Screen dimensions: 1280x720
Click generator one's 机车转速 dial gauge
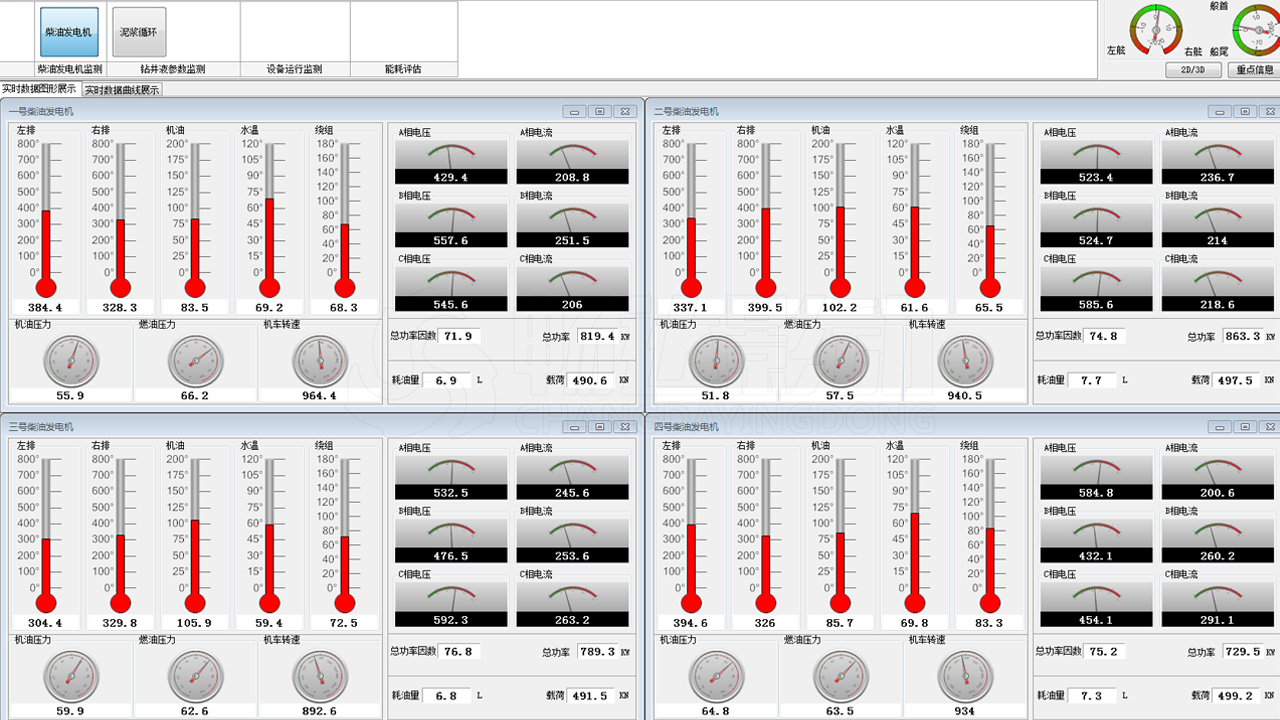tap(320, 361)
